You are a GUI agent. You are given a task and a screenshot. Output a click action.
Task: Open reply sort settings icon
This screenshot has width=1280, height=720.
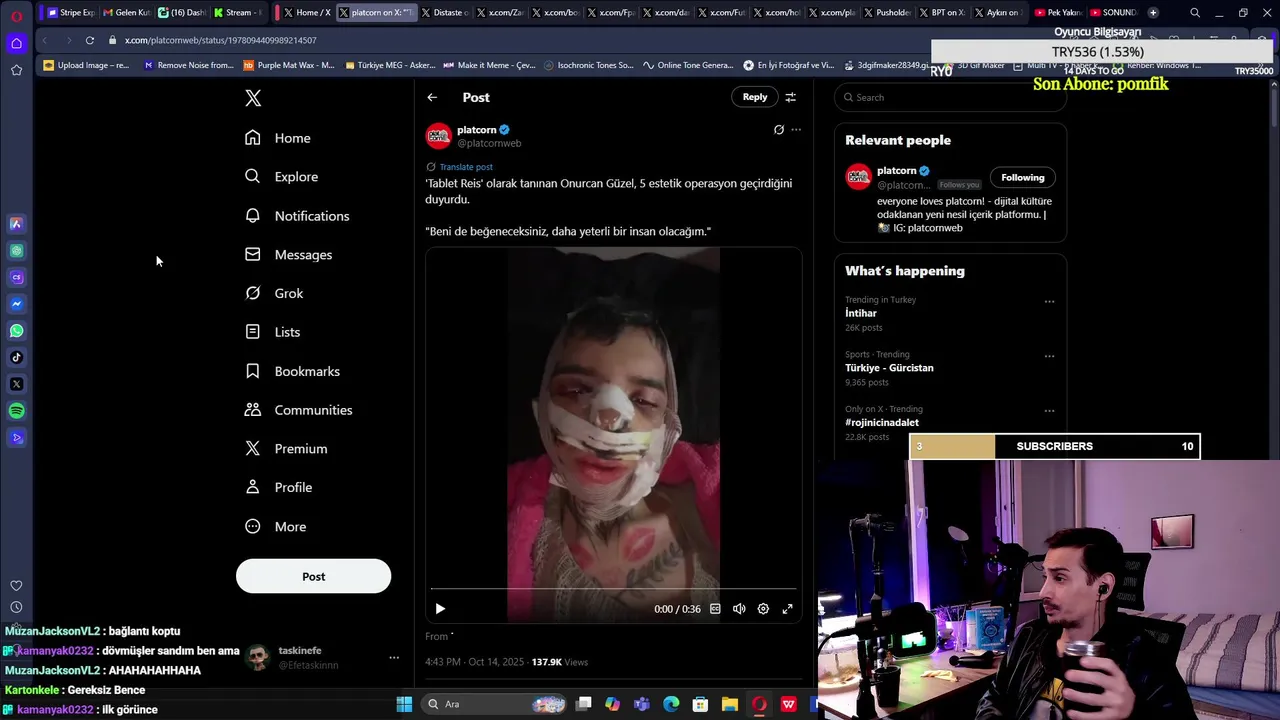[790, 97]
